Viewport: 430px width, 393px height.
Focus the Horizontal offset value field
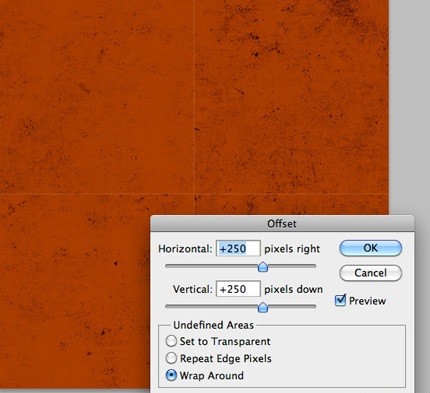(x=238, y=249)
